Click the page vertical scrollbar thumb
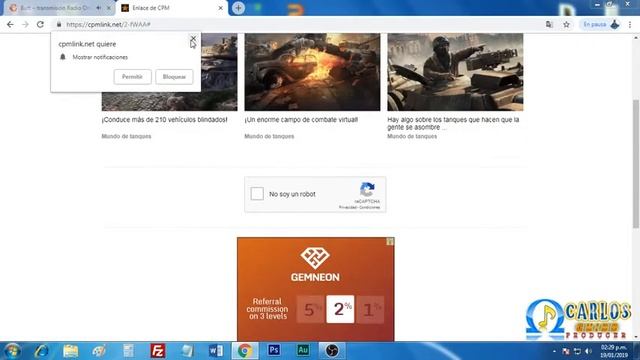The image size is (640, 360). (636, 163)
